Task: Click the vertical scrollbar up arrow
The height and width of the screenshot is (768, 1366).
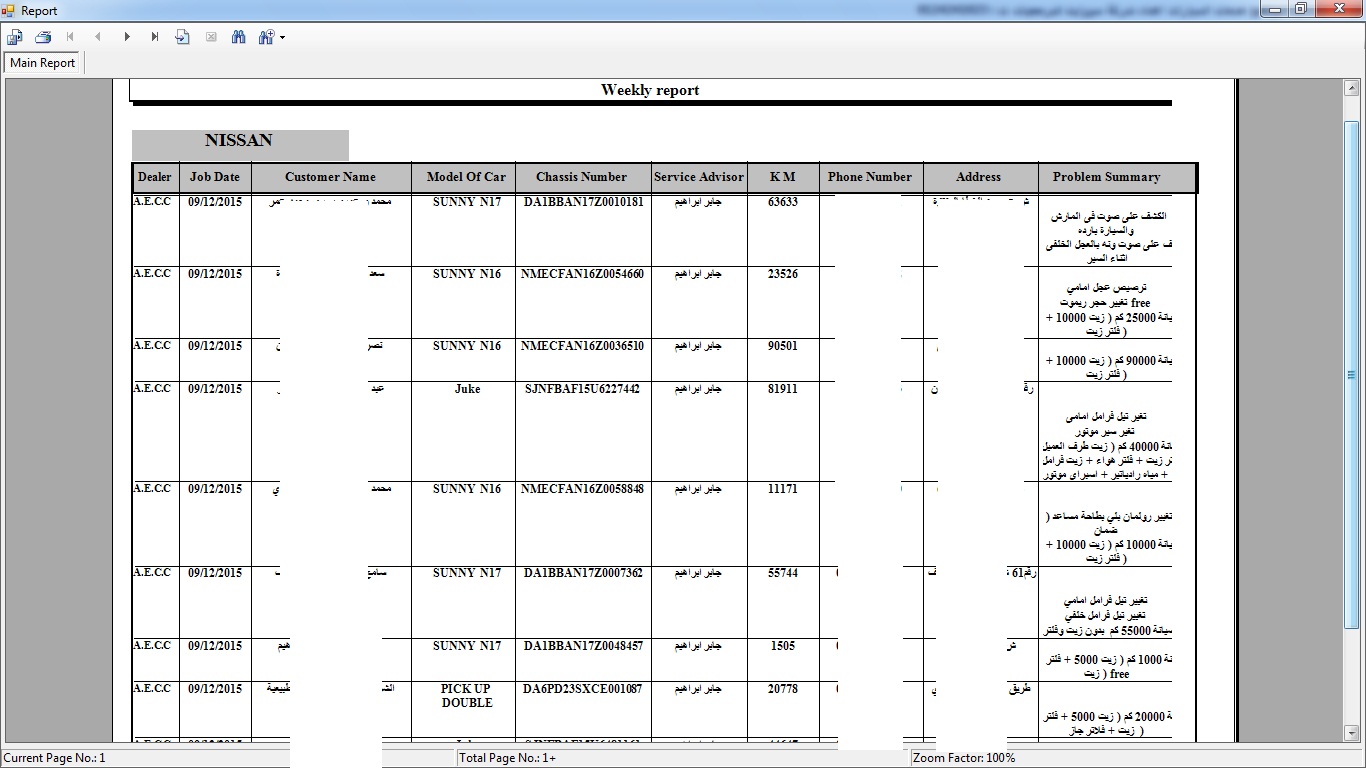Action: [x=1352, y=88]
